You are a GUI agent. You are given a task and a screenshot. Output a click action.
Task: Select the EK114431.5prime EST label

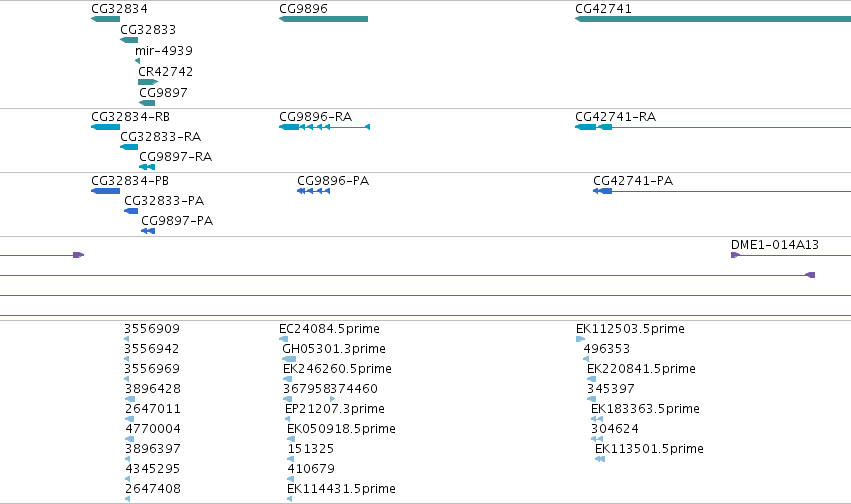point(341,489)
